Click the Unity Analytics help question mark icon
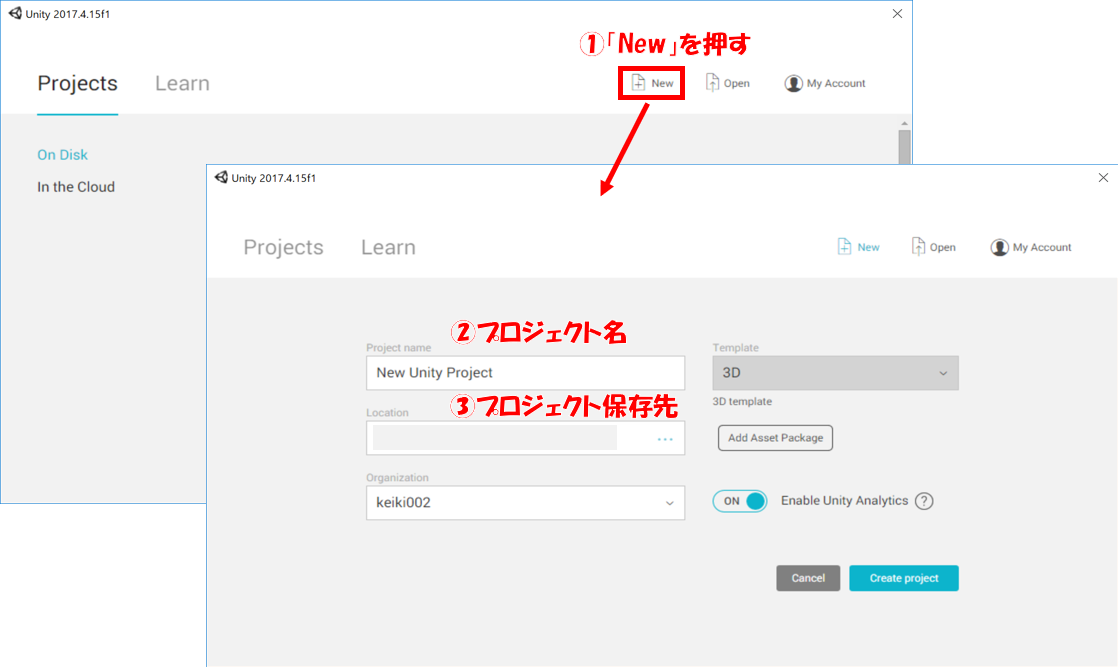Screen dimensions: 1118x667 [x=924, y=501]
